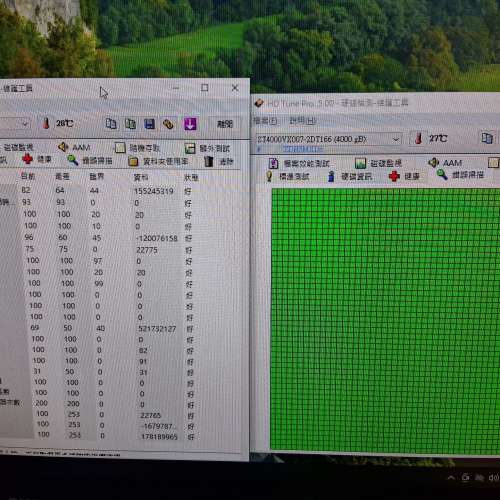This screenshot has width=500, height=500.
Task: Select the 健康 tab in the 27°C window
Action: pyautogui.click(x=404, y=176)
